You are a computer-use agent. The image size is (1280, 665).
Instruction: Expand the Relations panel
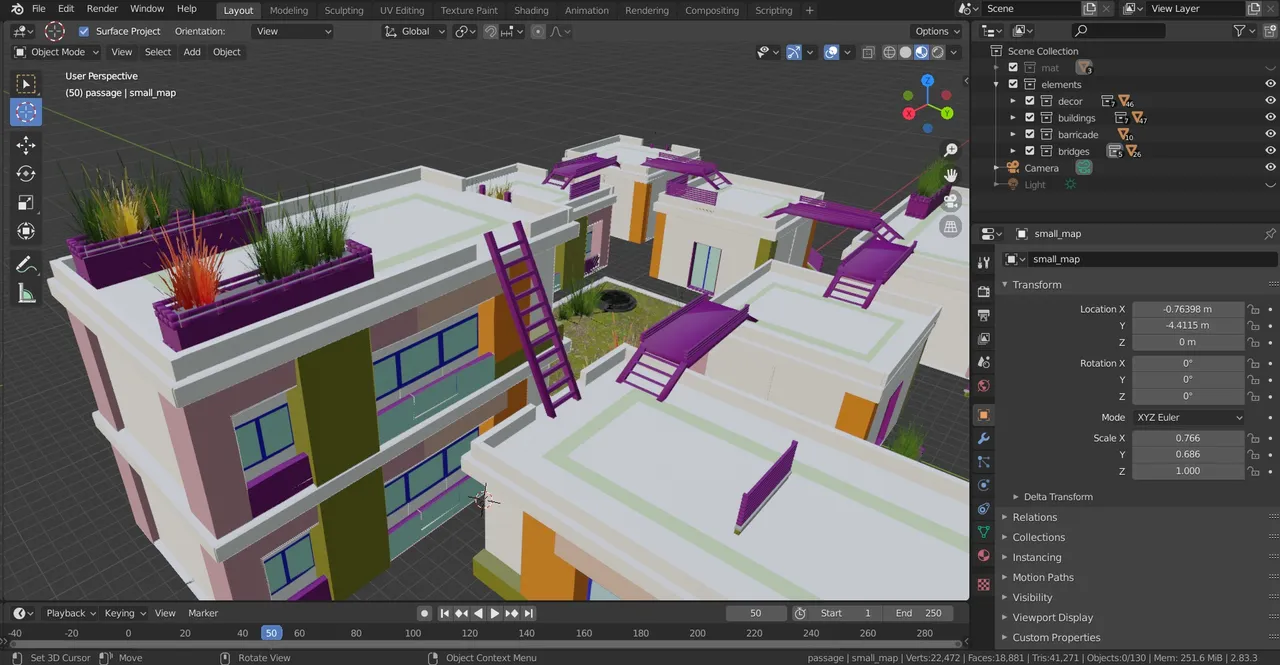click(1034, 517)
